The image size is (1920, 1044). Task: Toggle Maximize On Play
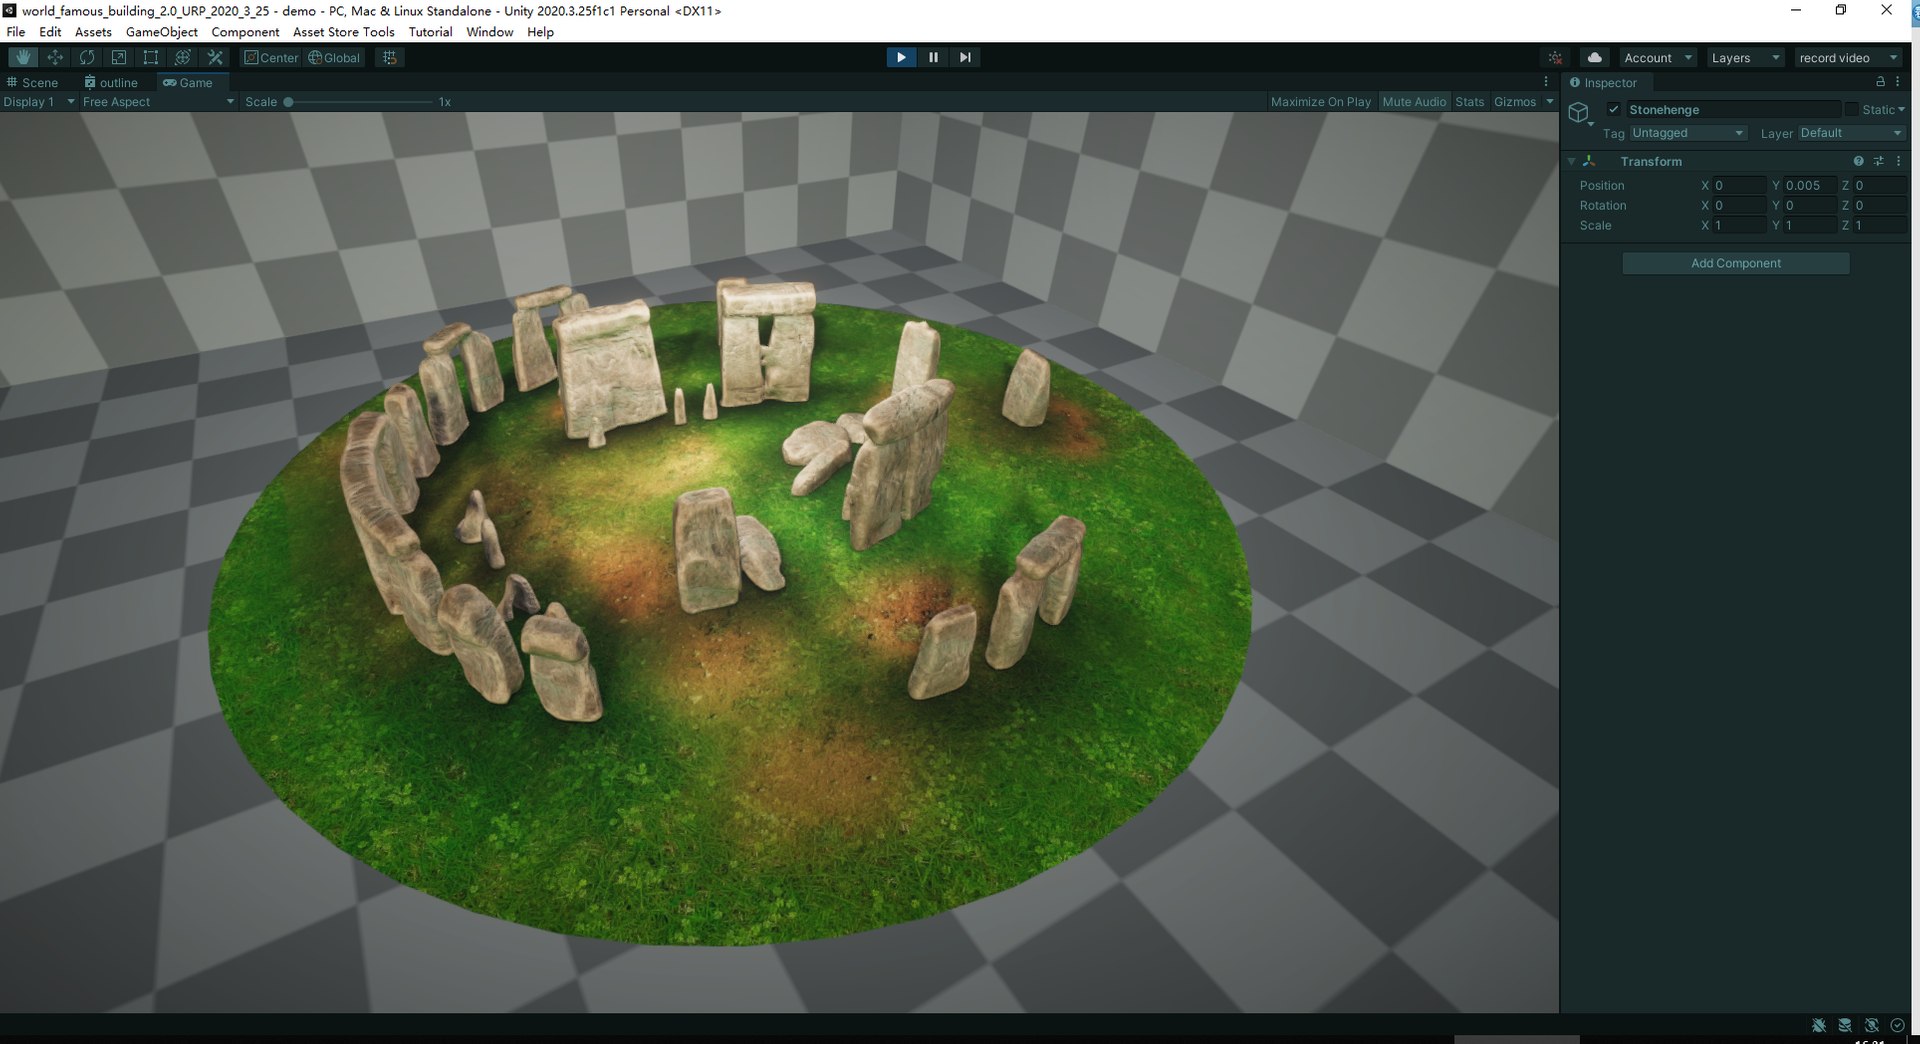pos(1320,102)
